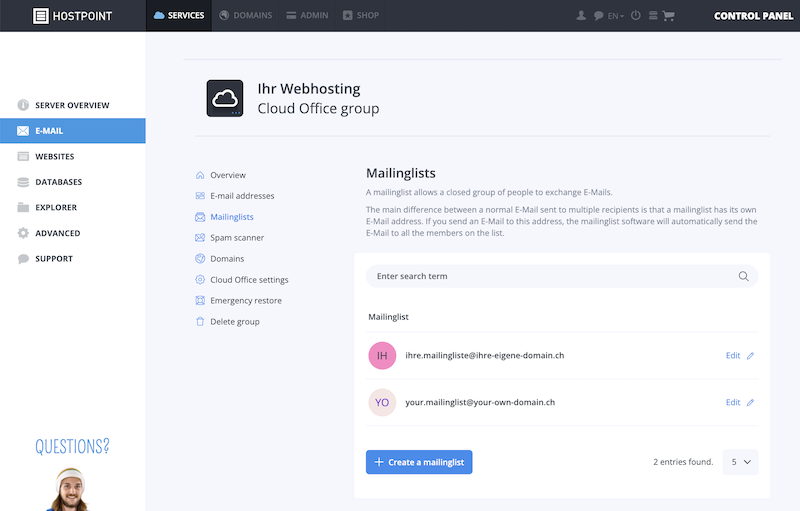Click the Explorer folder icon
This screenshot has width=800, height=511.
[23, 207]
